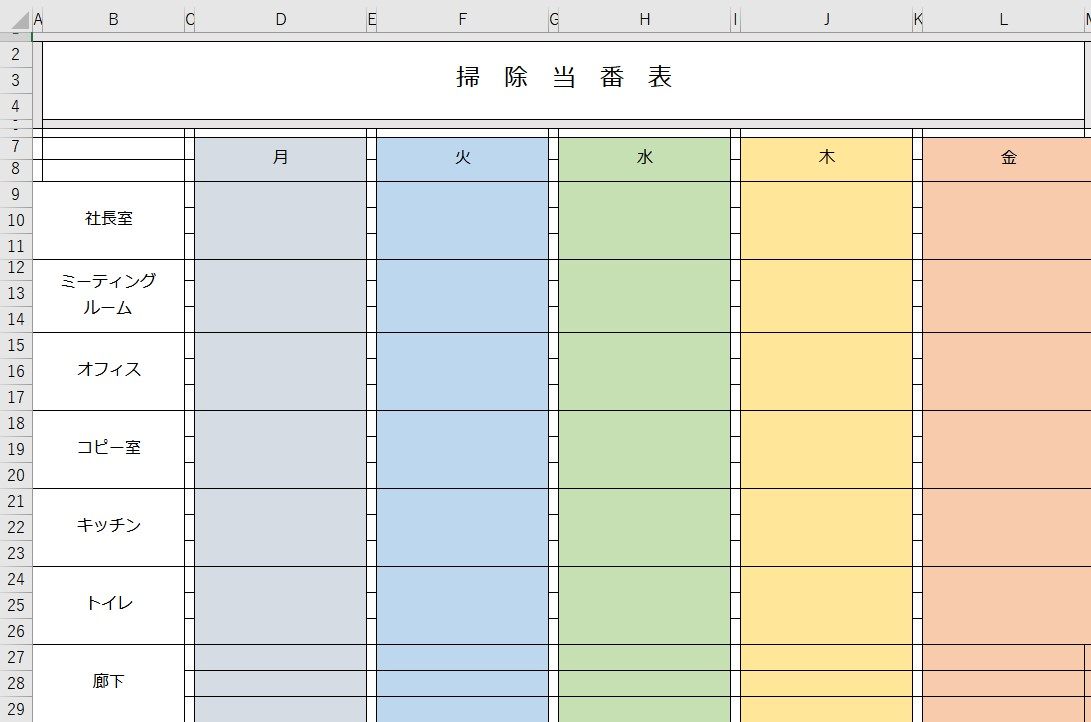
Task: Select the 火 day header cell
Action: tap(462, 158)
